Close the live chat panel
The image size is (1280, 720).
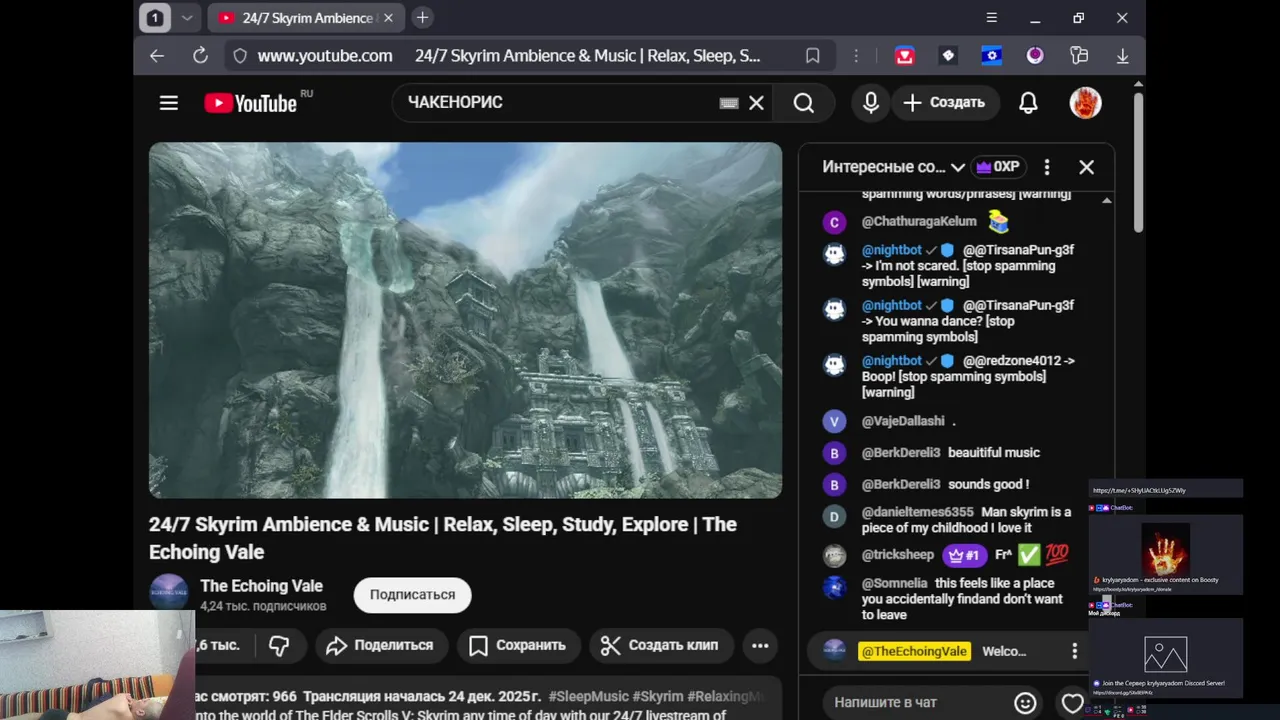click(1086, 167)
